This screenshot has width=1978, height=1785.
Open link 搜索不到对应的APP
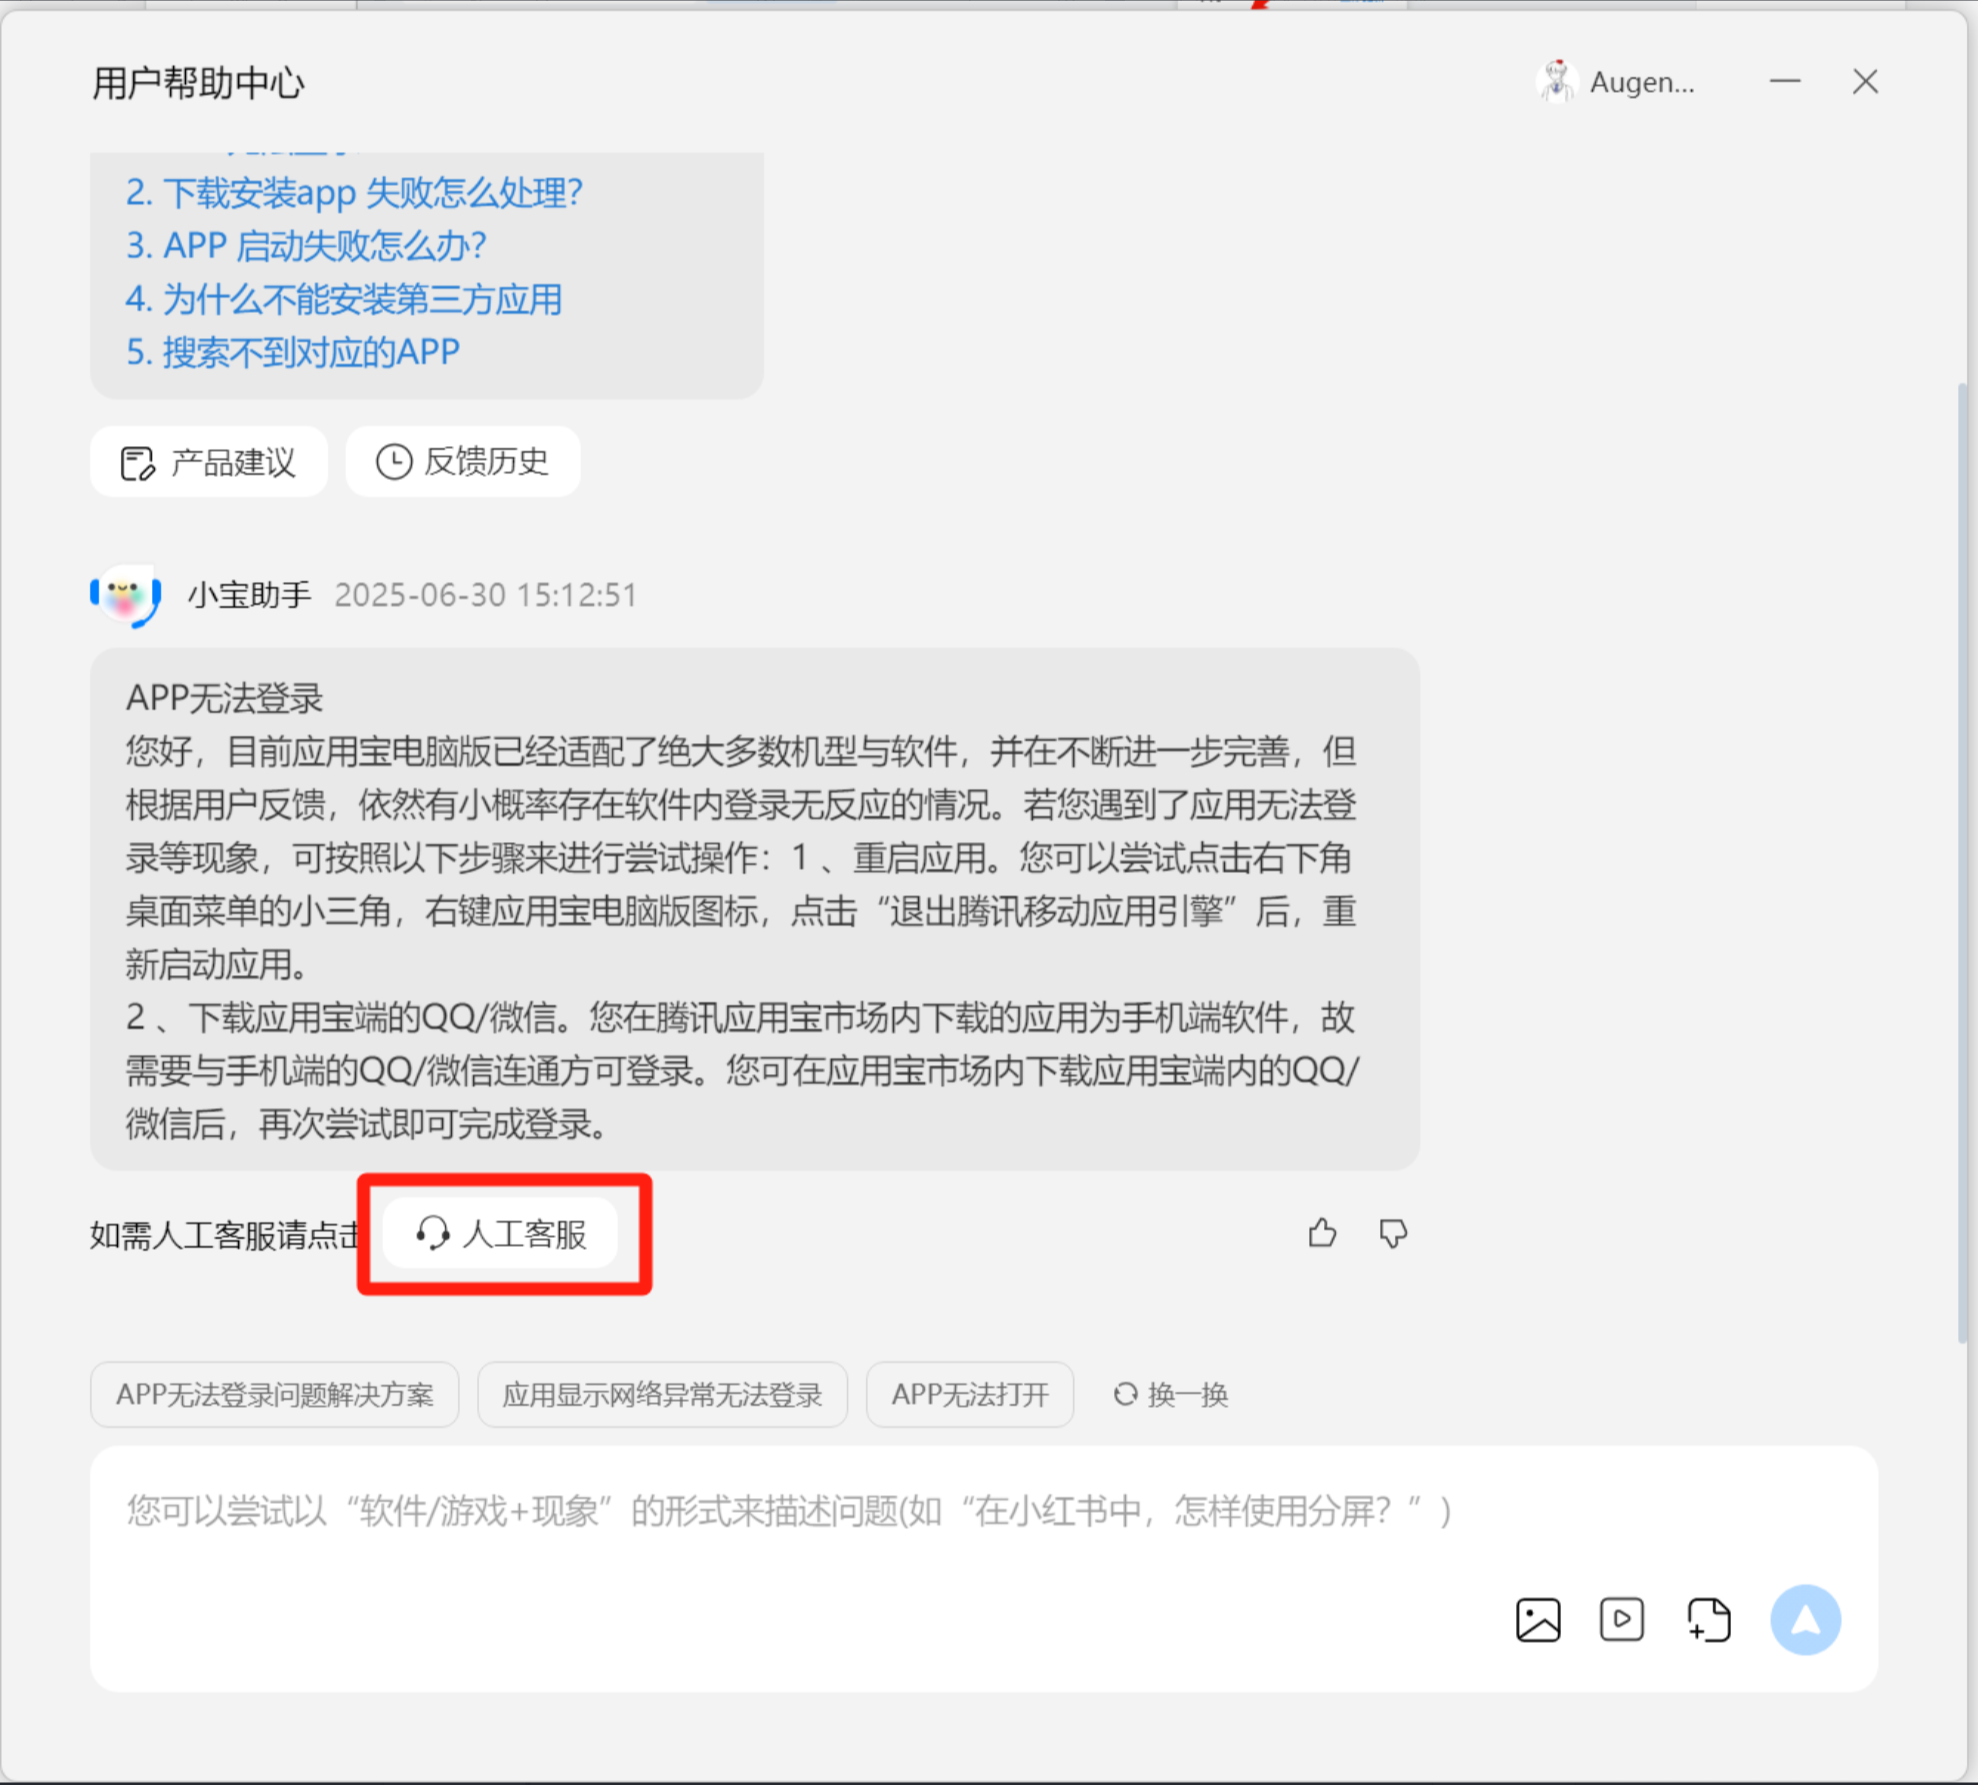292,352
